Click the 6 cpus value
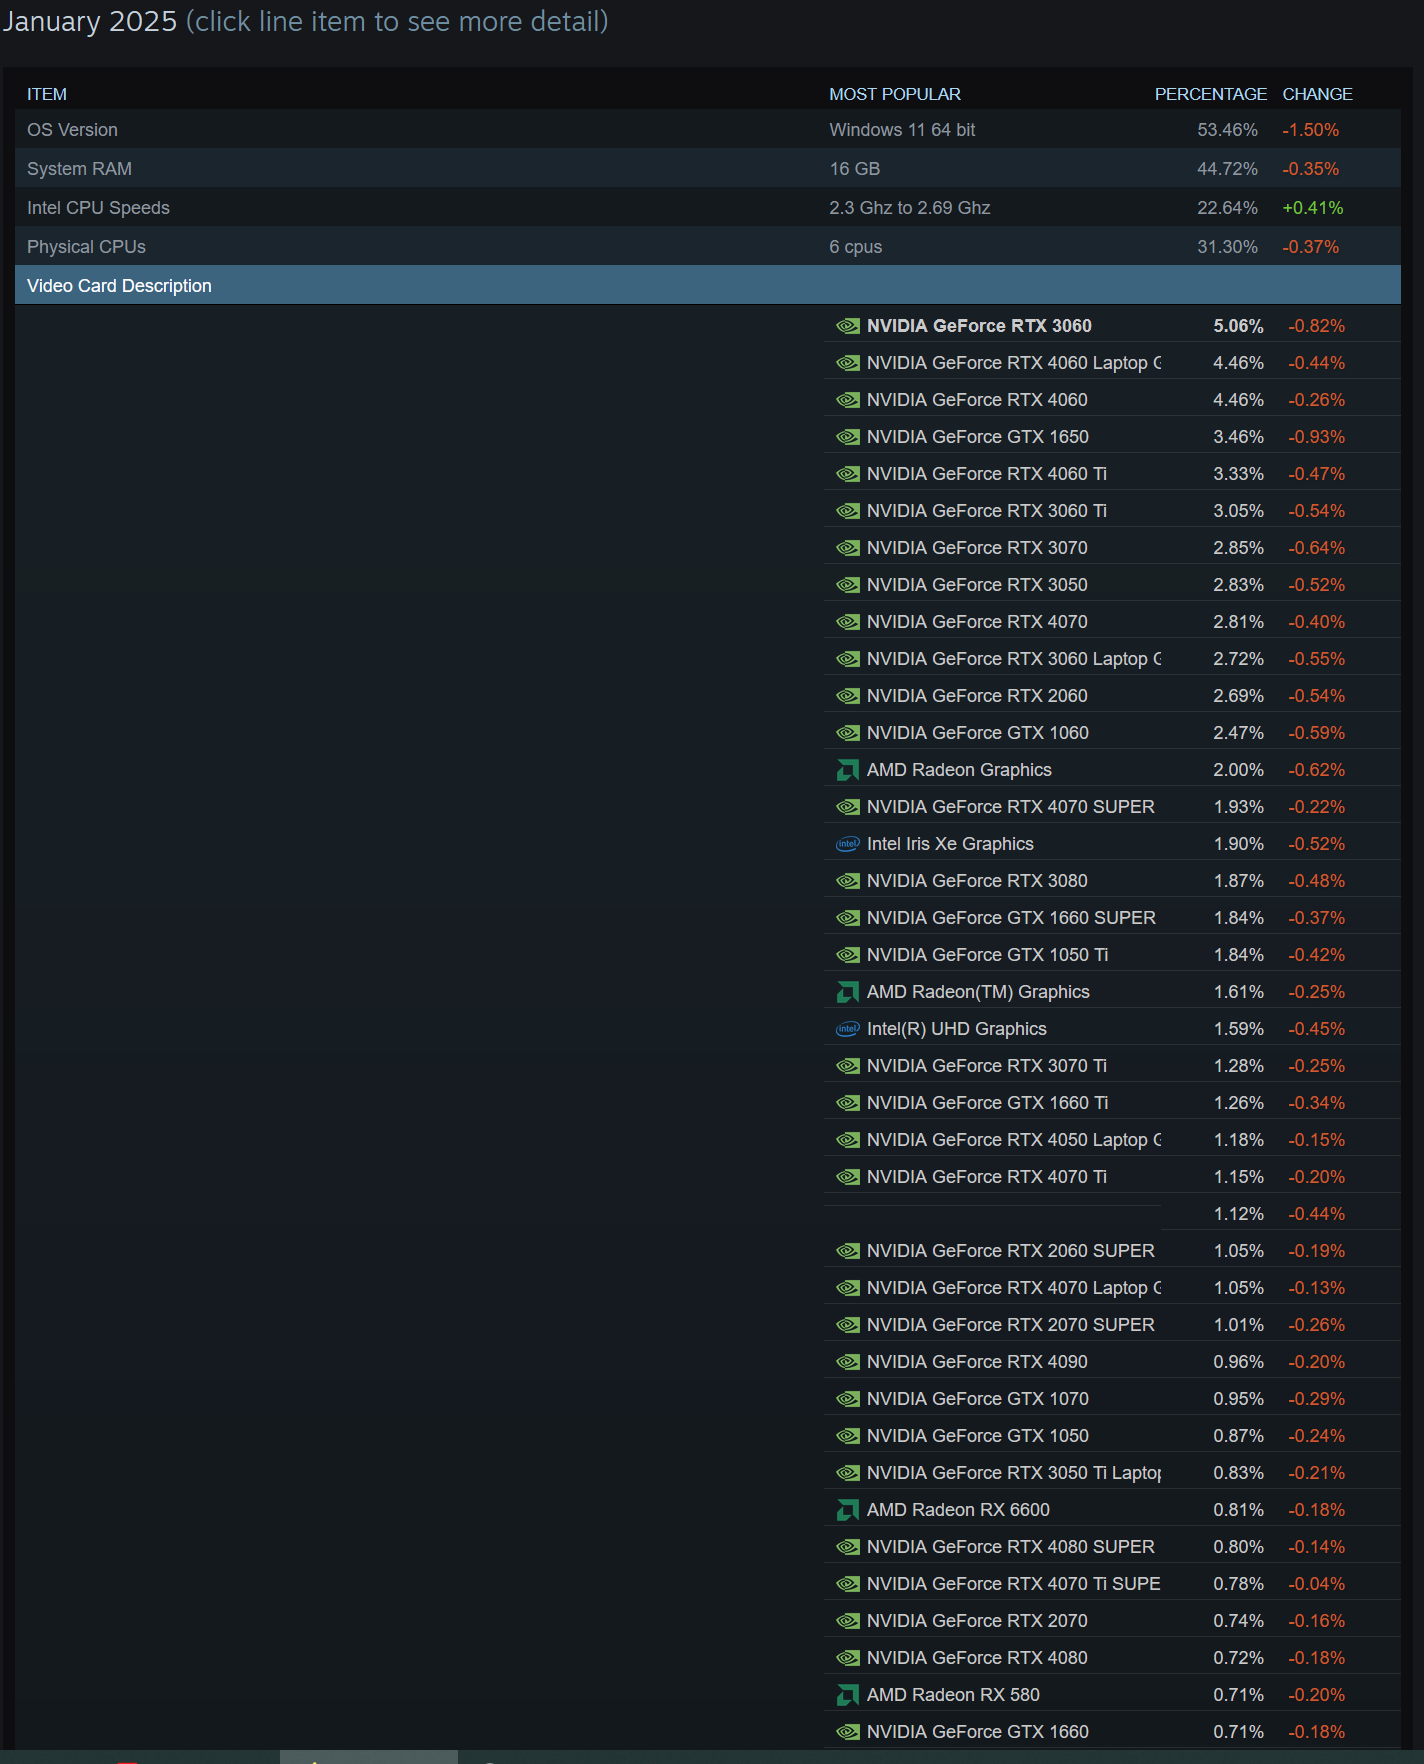The image size is (1424, 1764). pyautogui.click(x=856, y=247)
